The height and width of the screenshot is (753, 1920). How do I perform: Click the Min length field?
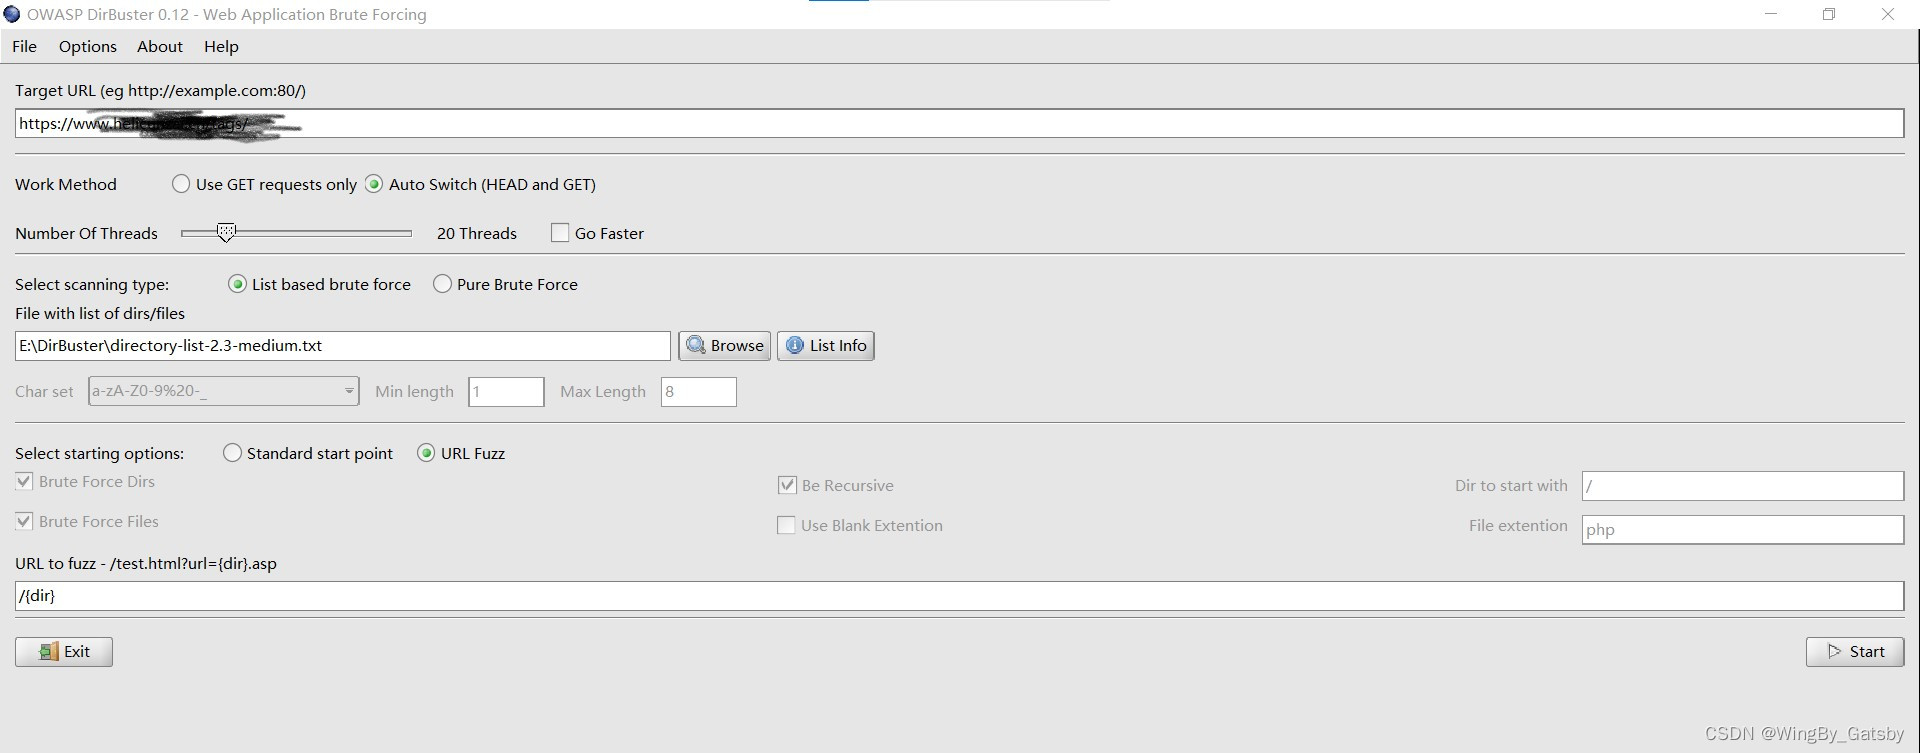point(507,392)
